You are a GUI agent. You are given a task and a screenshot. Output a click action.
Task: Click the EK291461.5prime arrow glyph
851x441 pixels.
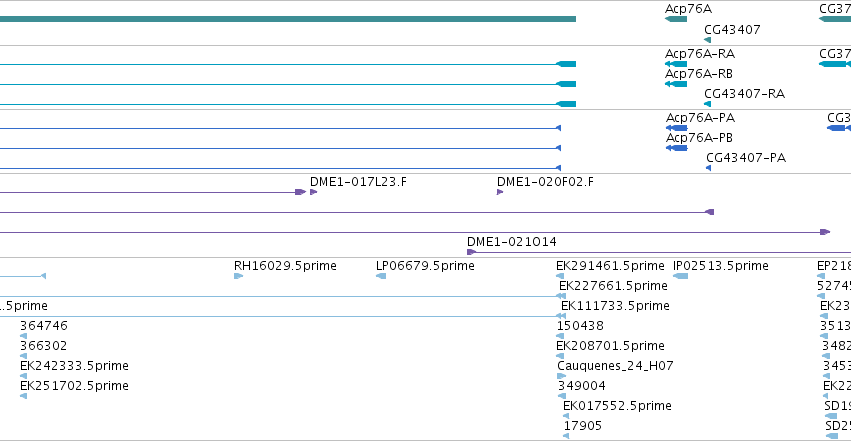560,276
